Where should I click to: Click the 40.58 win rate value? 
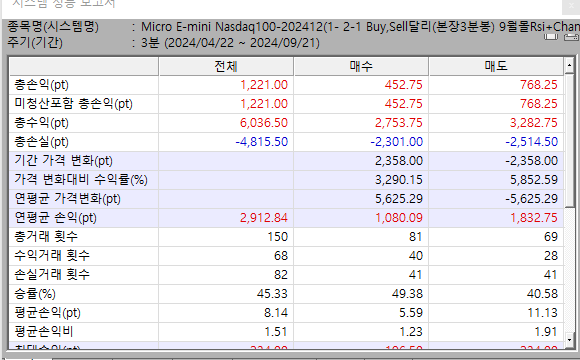pos(542,294)
